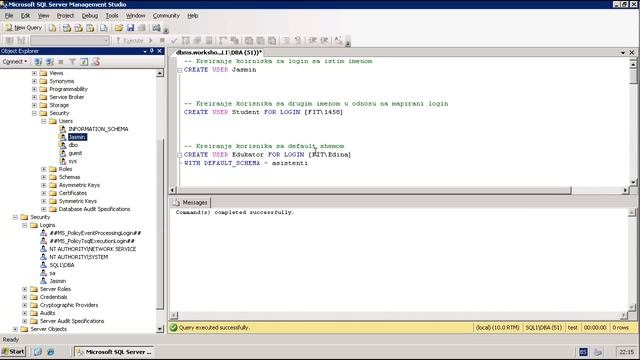Click the Open File folder icon

tap(119, 28)
